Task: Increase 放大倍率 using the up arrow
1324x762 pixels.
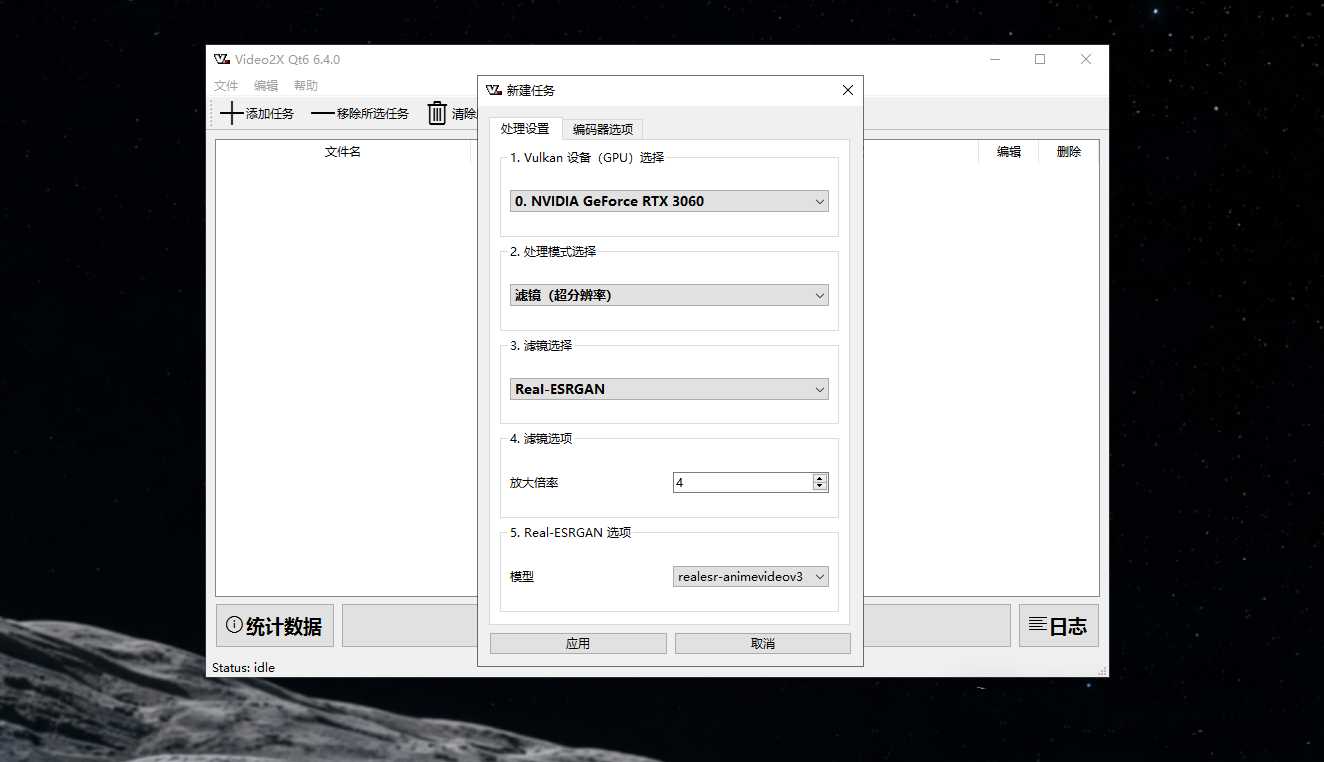Action: (820, 478)
